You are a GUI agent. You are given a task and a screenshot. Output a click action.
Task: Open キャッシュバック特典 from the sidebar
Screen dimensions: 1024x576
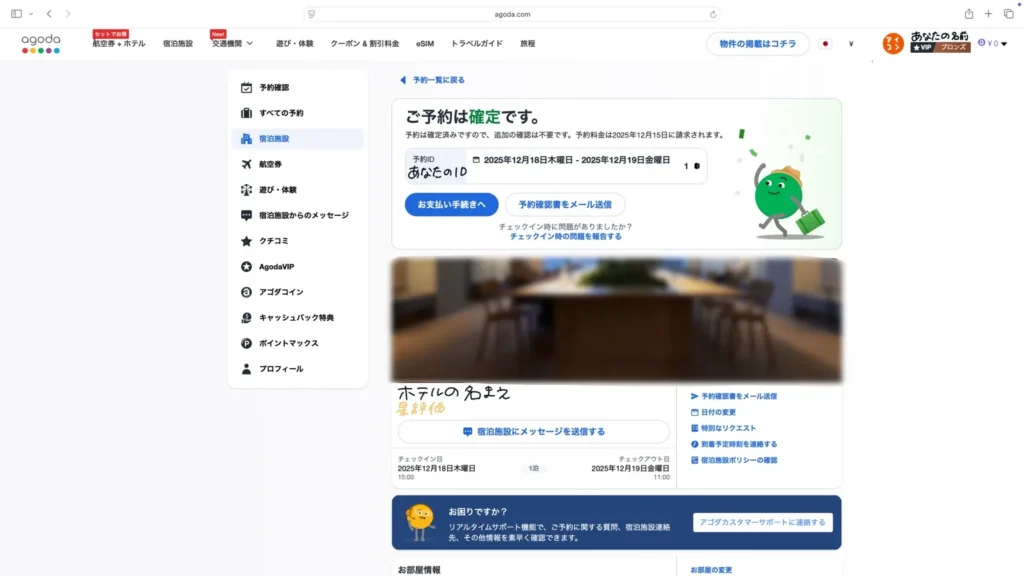pyautogui.click(x=282, y=317)
